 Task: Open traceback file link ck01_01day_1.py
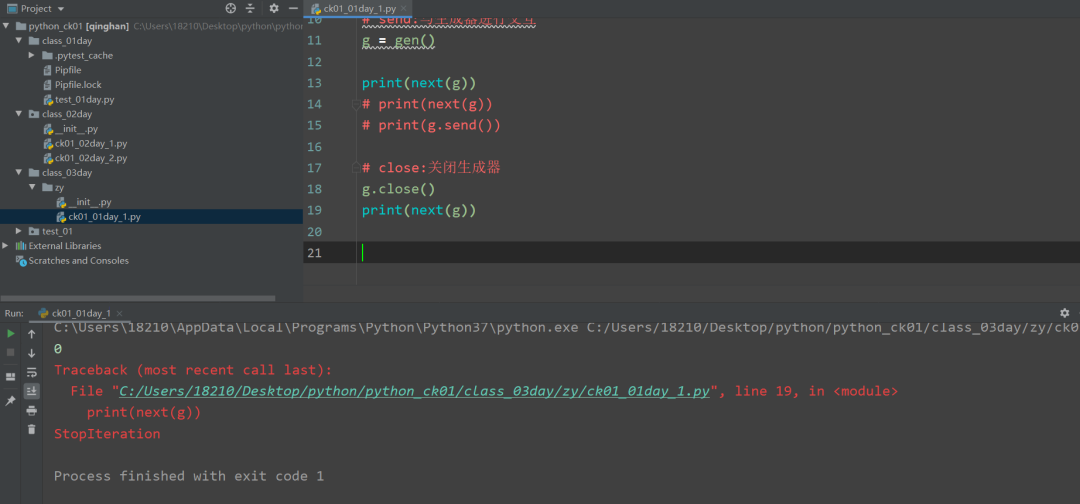pyautogui.click(x=414, y=391)
